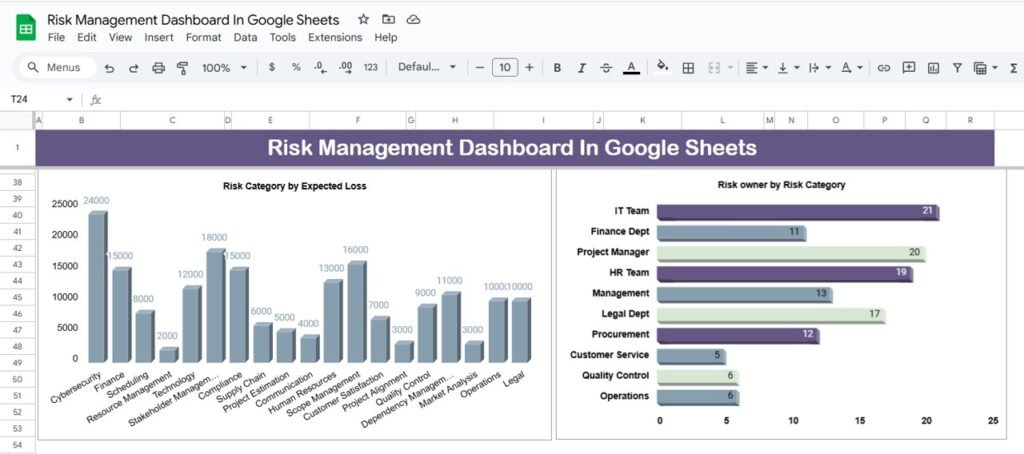The width and height of the screenshot is (1024, 454).
Task: Insert a comment
Action: (908, 67)
